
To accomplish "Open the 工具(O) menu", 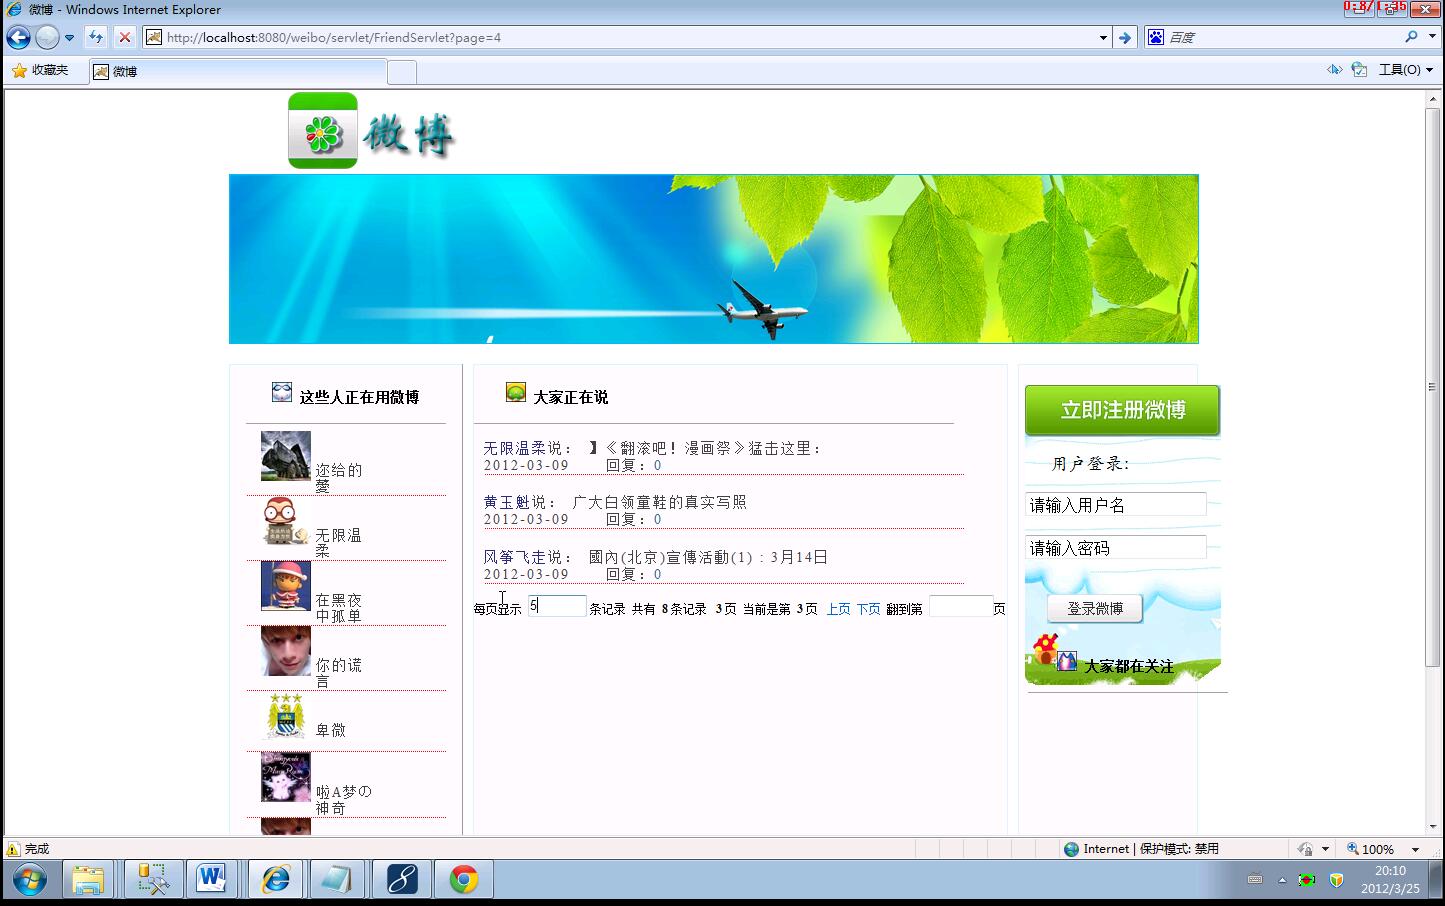I will 1406,70.
